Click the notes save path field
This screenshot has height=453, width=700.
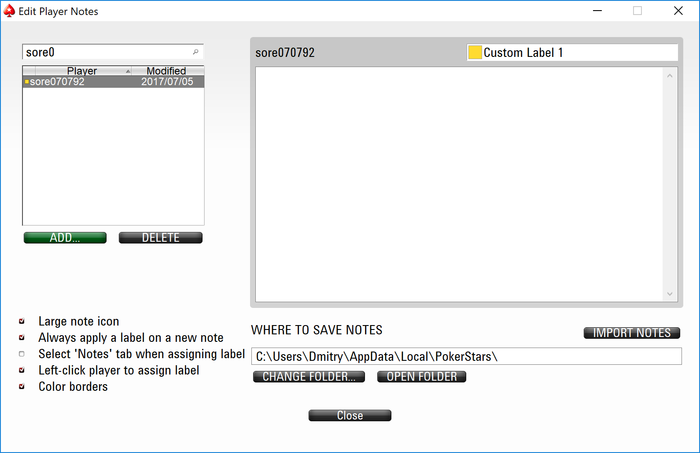click(x=466, y=356)
